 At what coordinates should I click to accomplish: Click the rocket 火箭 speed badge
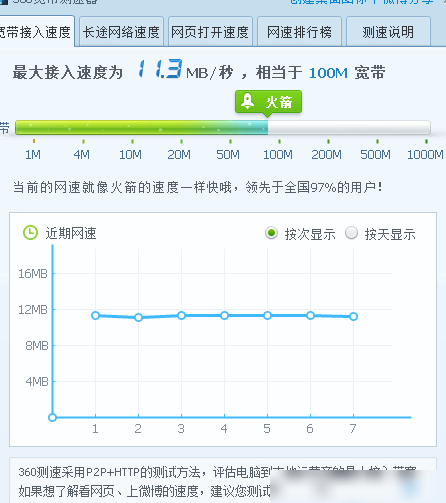tap(268, 102)
